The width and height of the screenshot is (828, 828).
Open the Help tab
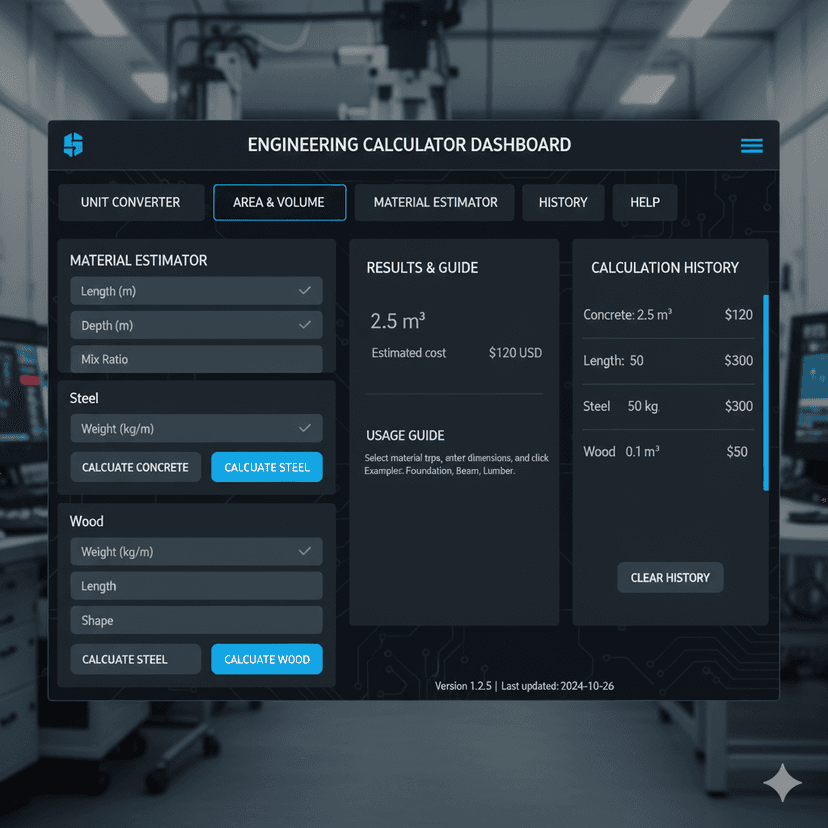pos(645,202)
